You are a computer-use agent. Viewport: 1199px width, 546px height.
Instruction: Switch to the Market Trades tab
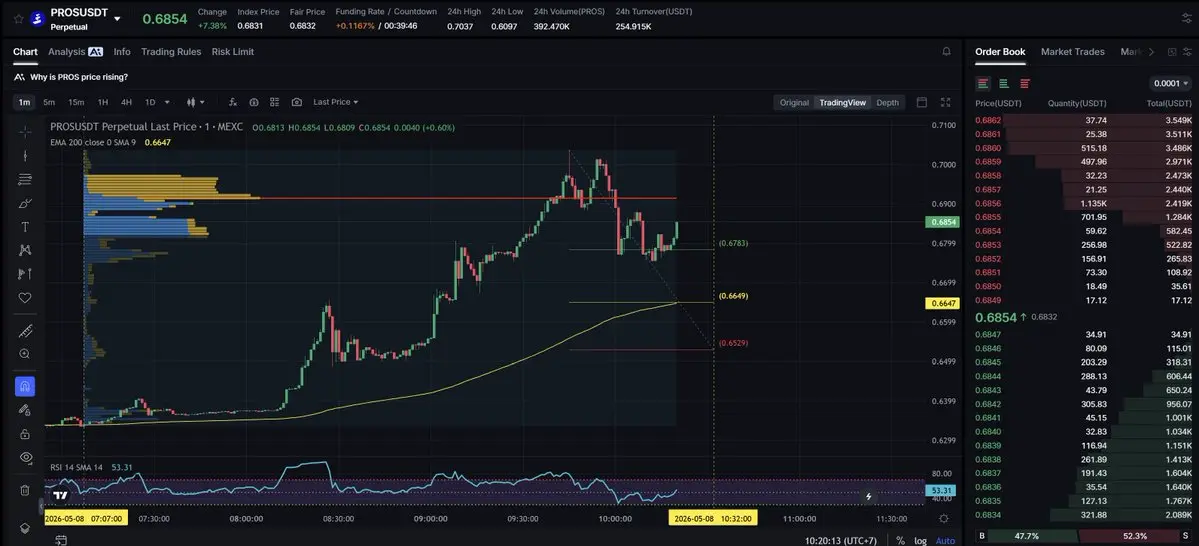pyautogui.click(x=1072, y=51)
